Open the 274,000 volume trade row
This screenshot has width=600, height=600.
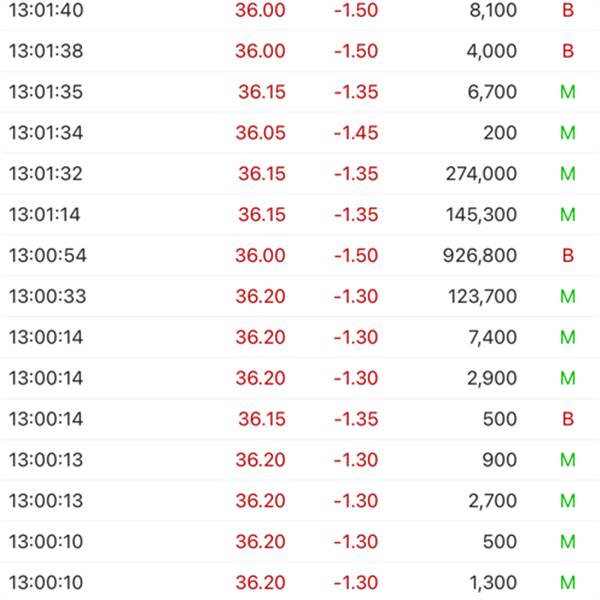[300, 174]
